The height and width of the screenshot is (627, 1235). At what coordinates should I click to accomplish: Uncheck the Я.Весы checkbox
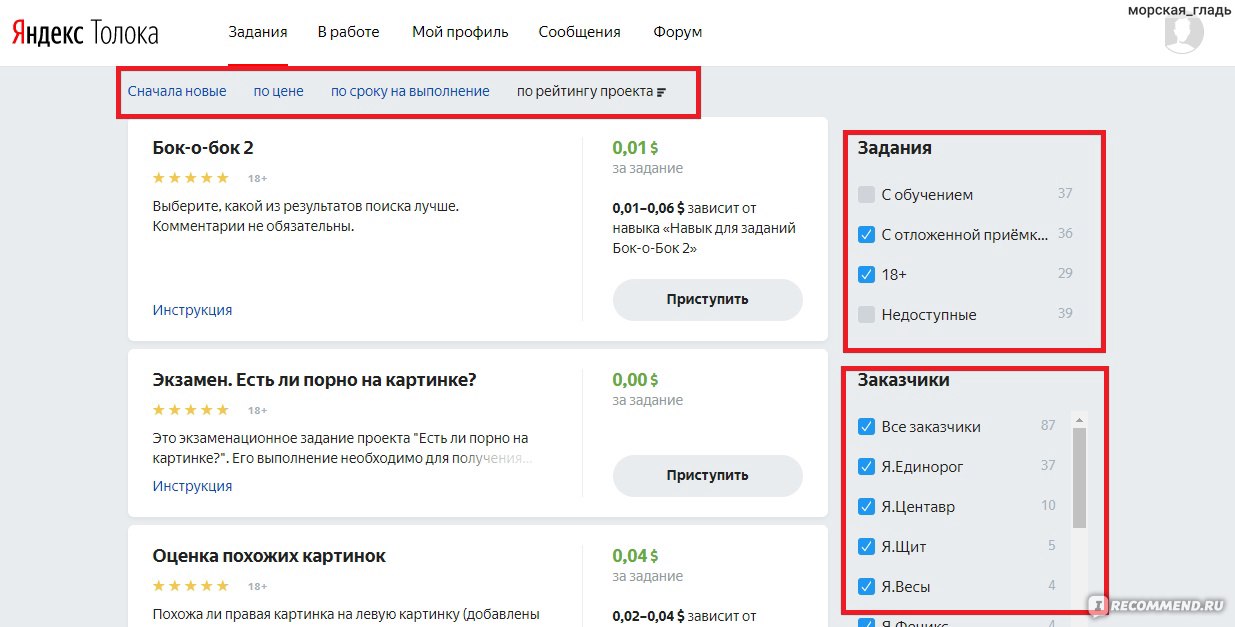pos(866,587)
